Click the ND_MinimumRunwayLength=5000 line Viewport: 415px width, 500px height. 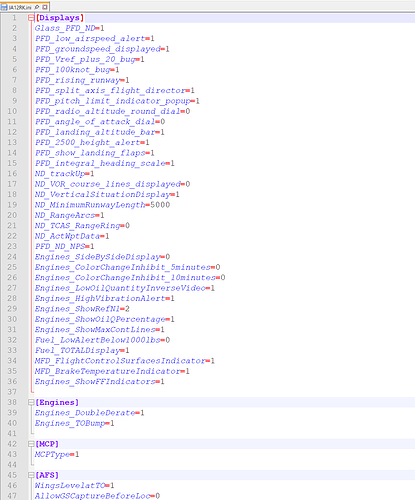(x=102, y=205)
